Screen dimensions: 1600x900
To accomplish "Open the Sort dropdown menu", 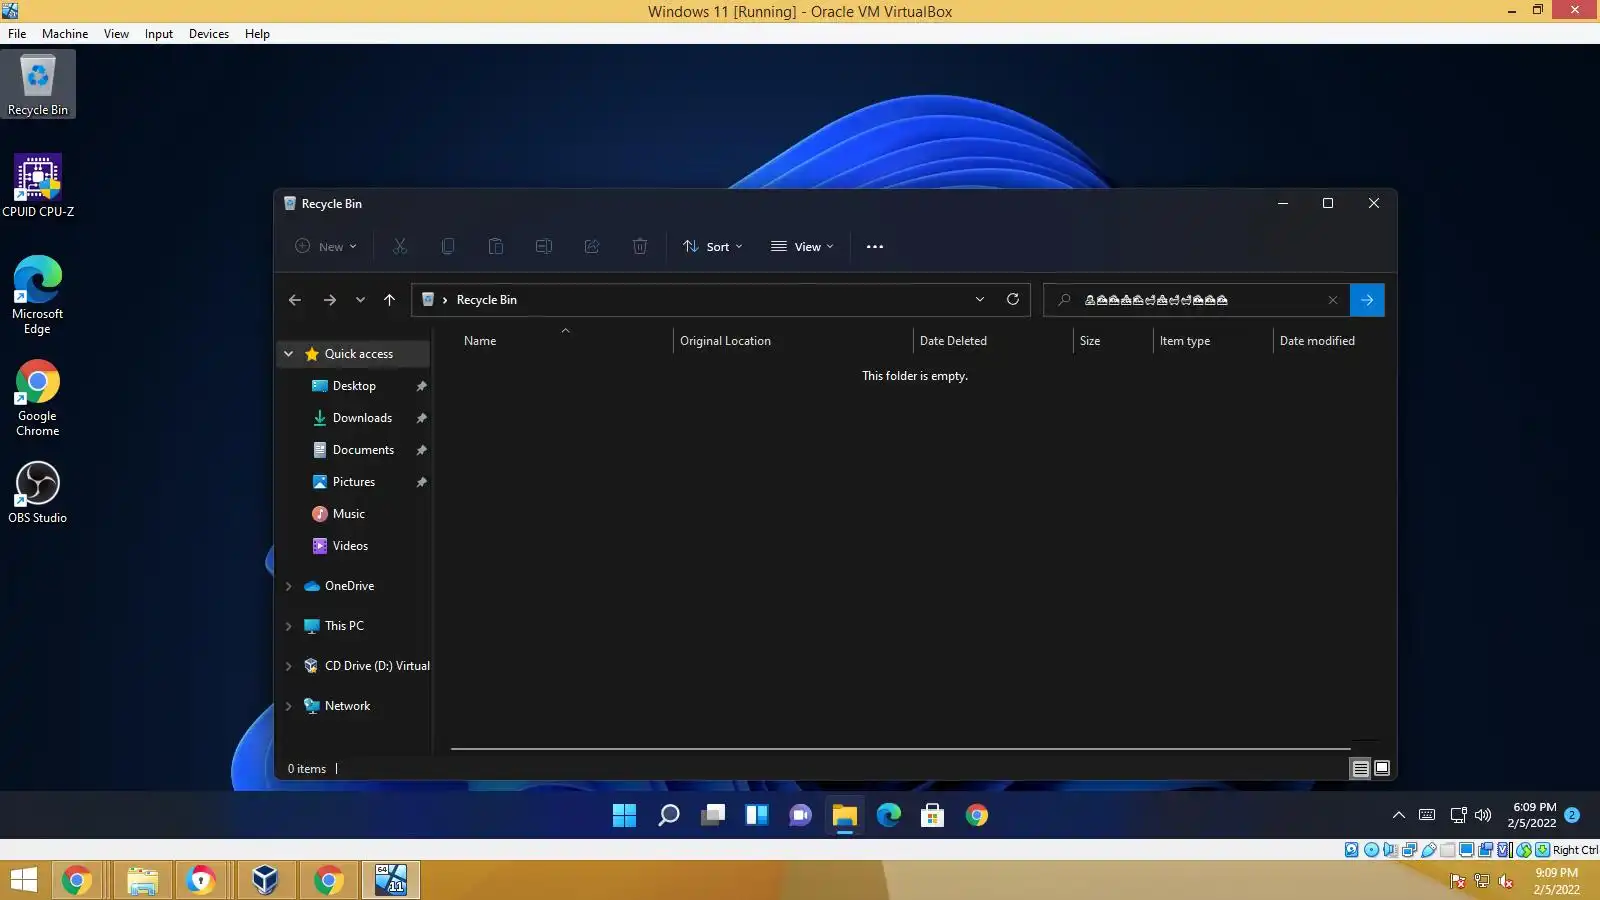I will [x=713, y=247].
